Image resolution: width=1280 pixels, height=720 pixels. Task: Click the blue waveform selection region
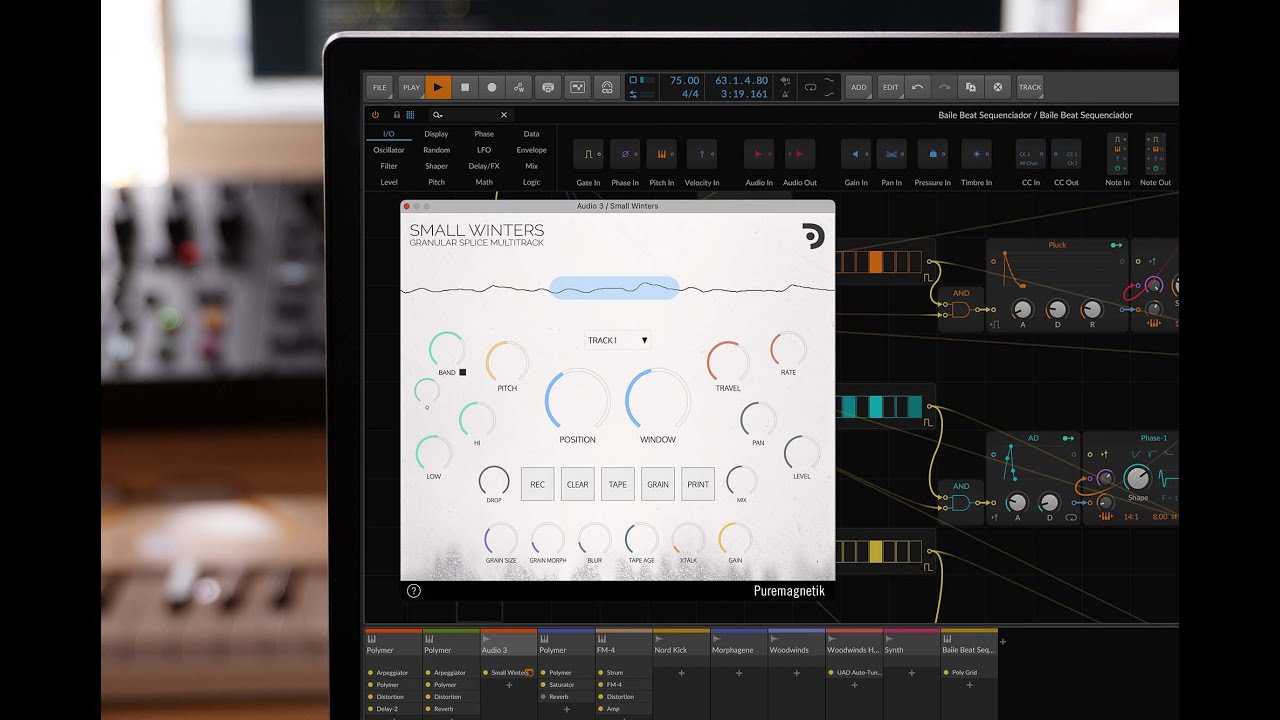pyautogui.click(x=614, y=288)
